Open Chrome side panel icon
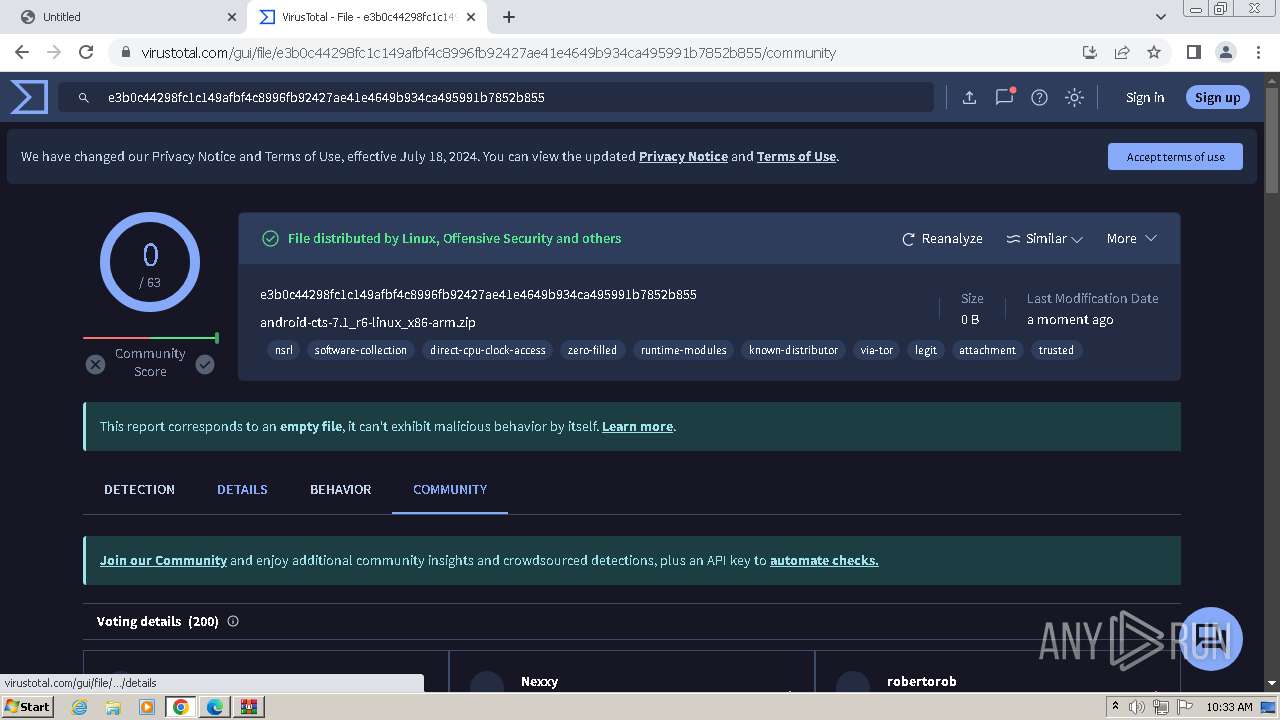Image resolution: width=1280 pixels, height=720 pixels. point(1193,52)
